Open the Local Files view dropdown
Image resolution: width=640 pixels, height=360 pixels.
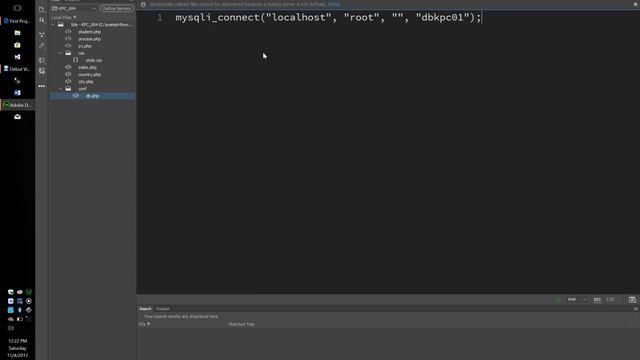(64, 18)
